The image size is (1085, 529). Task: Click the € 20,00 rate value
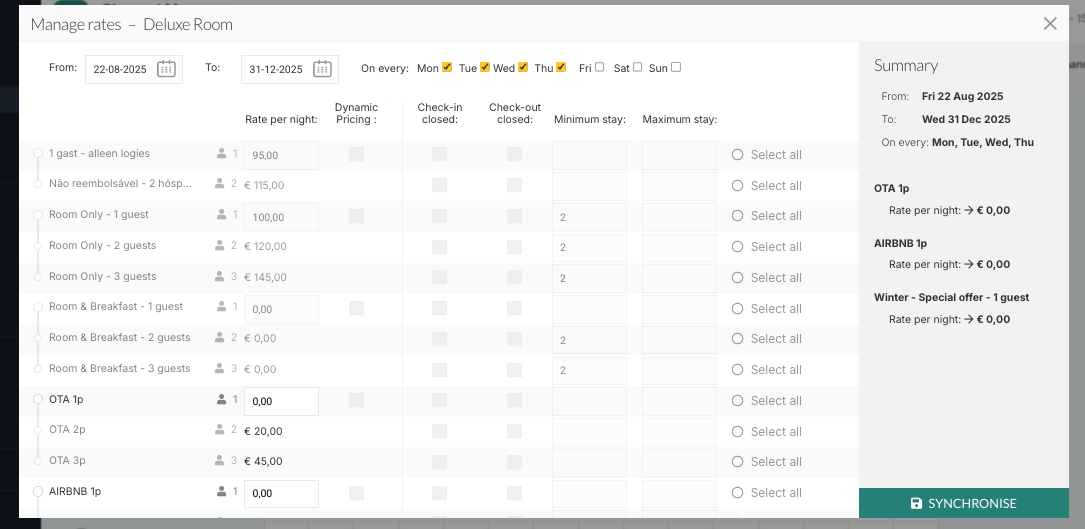264,431
